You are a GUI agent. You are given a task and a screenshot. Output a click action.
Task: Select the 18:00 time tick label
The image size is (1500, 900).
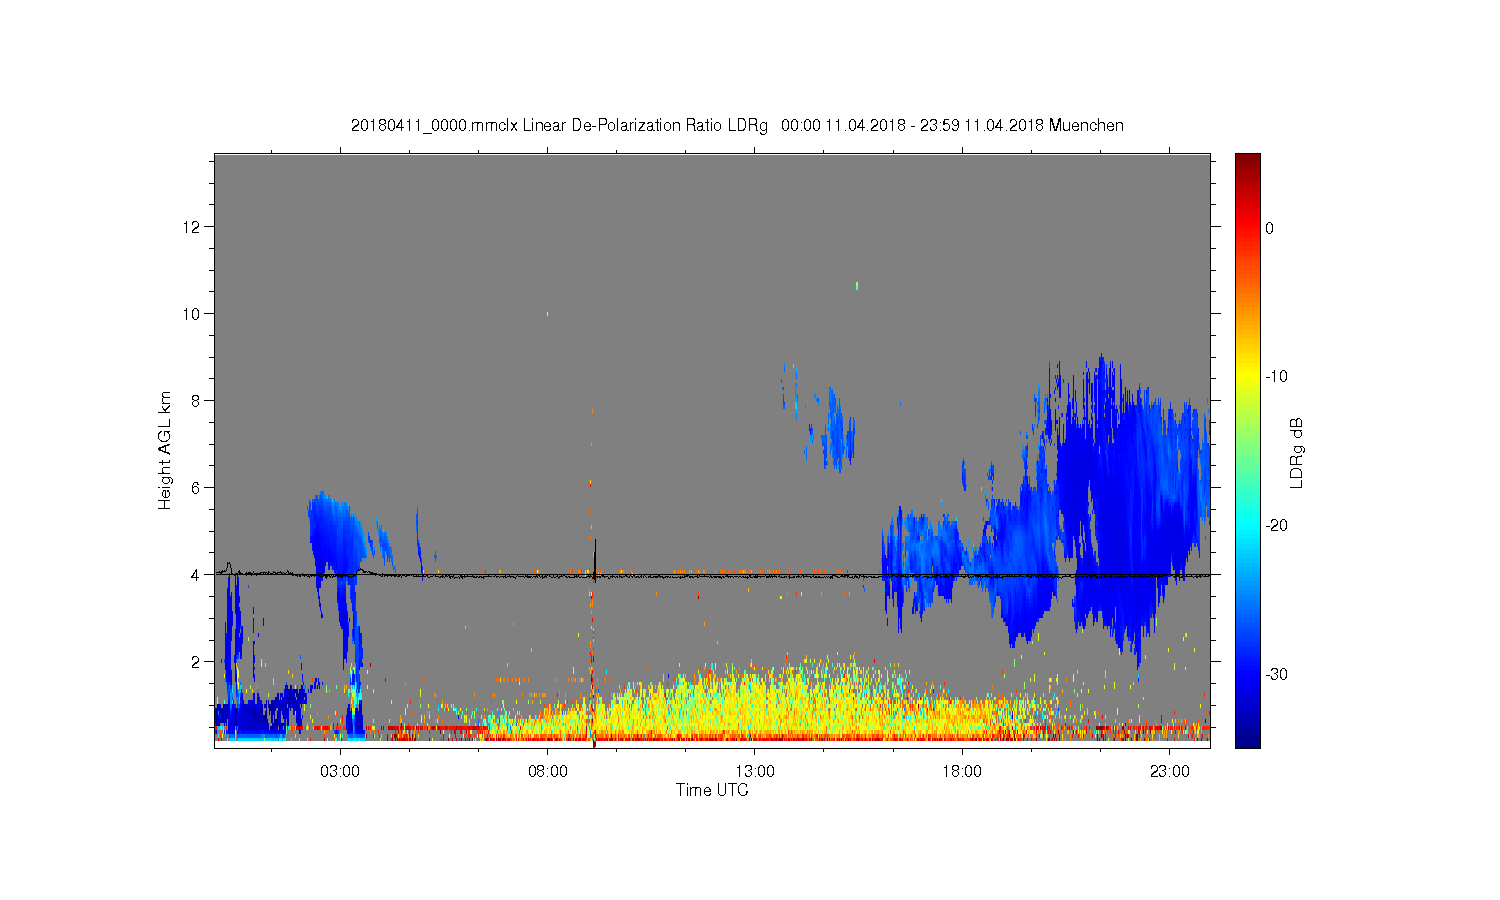point(962,772)
